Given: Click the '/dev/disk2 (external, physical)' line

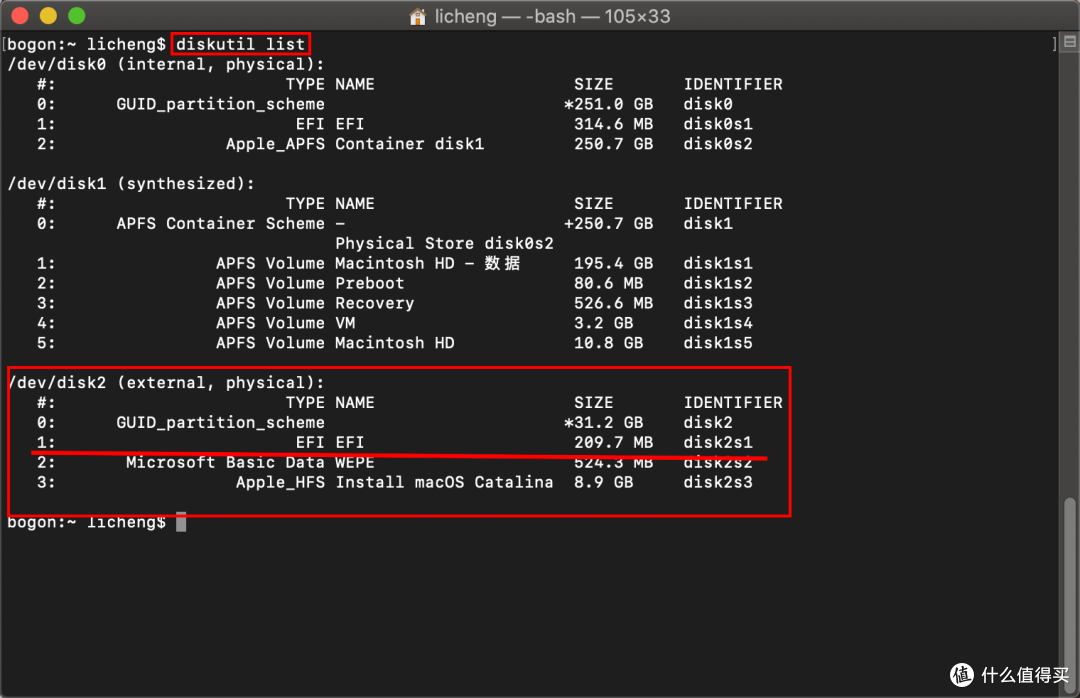Looking at the screenshot, I should click(166, 382).
